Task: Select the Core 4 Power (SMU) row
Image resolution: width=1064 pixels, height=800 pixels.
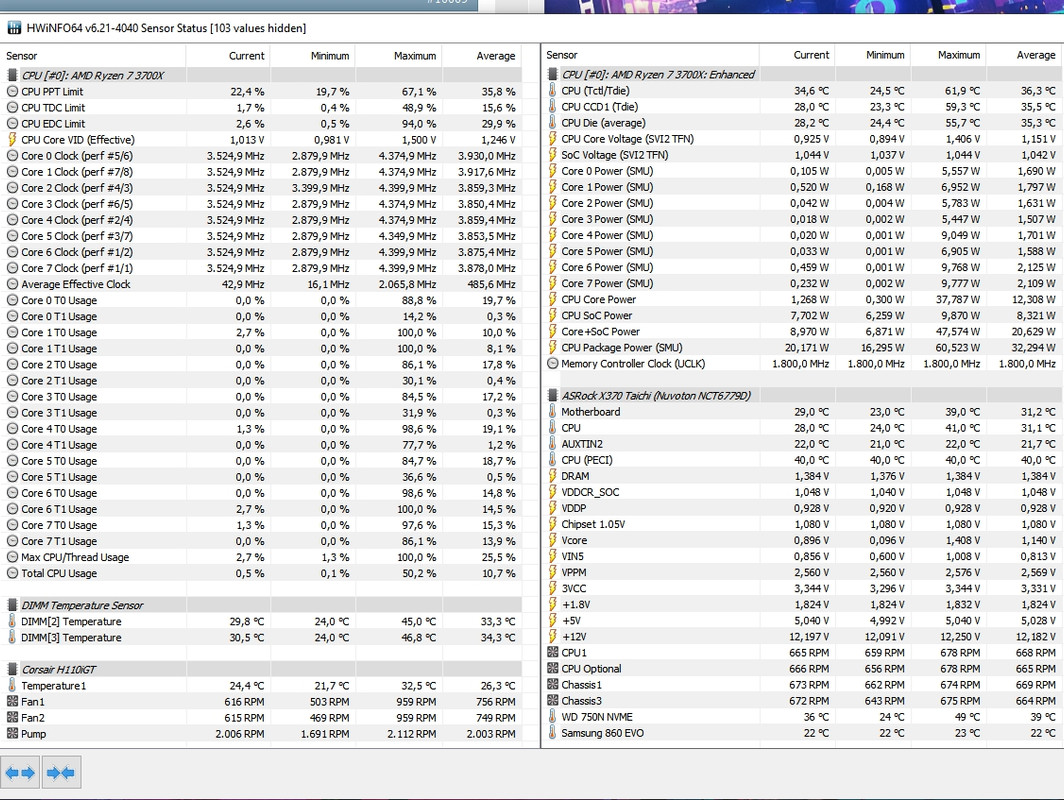Action: [802, 235]
